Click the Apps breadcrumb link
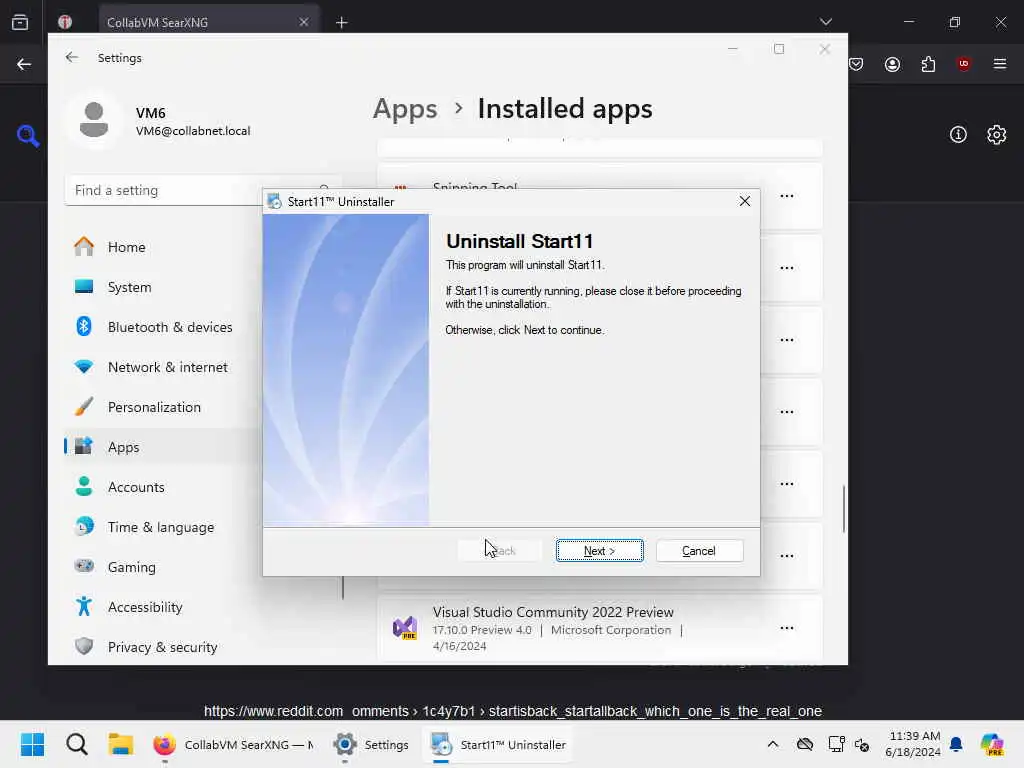 tap(405, 109)
